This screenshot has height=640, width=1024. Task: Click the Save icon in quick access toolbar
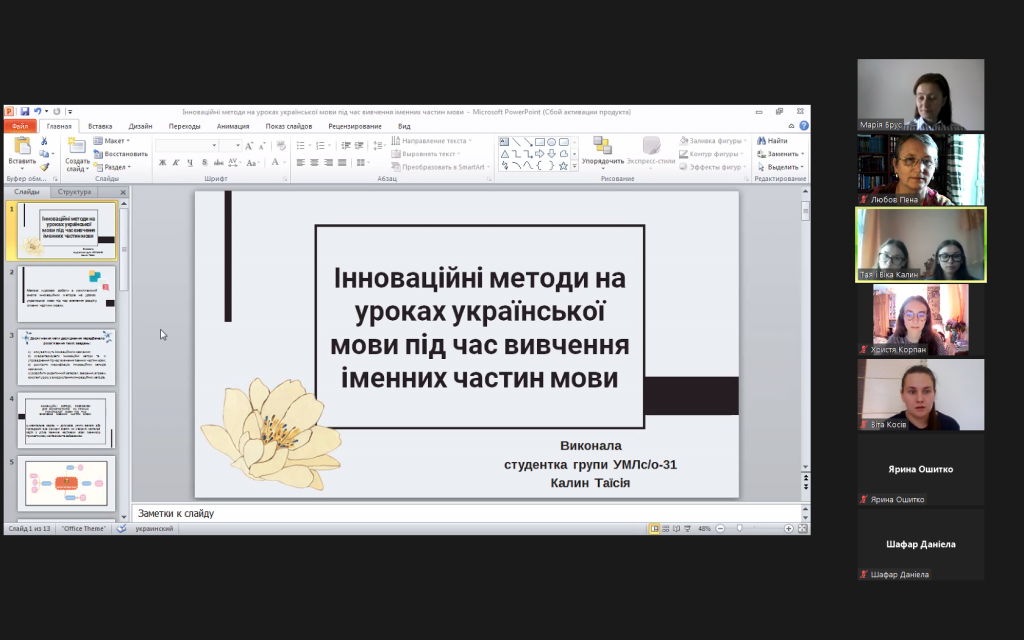[x=25, y=112]
